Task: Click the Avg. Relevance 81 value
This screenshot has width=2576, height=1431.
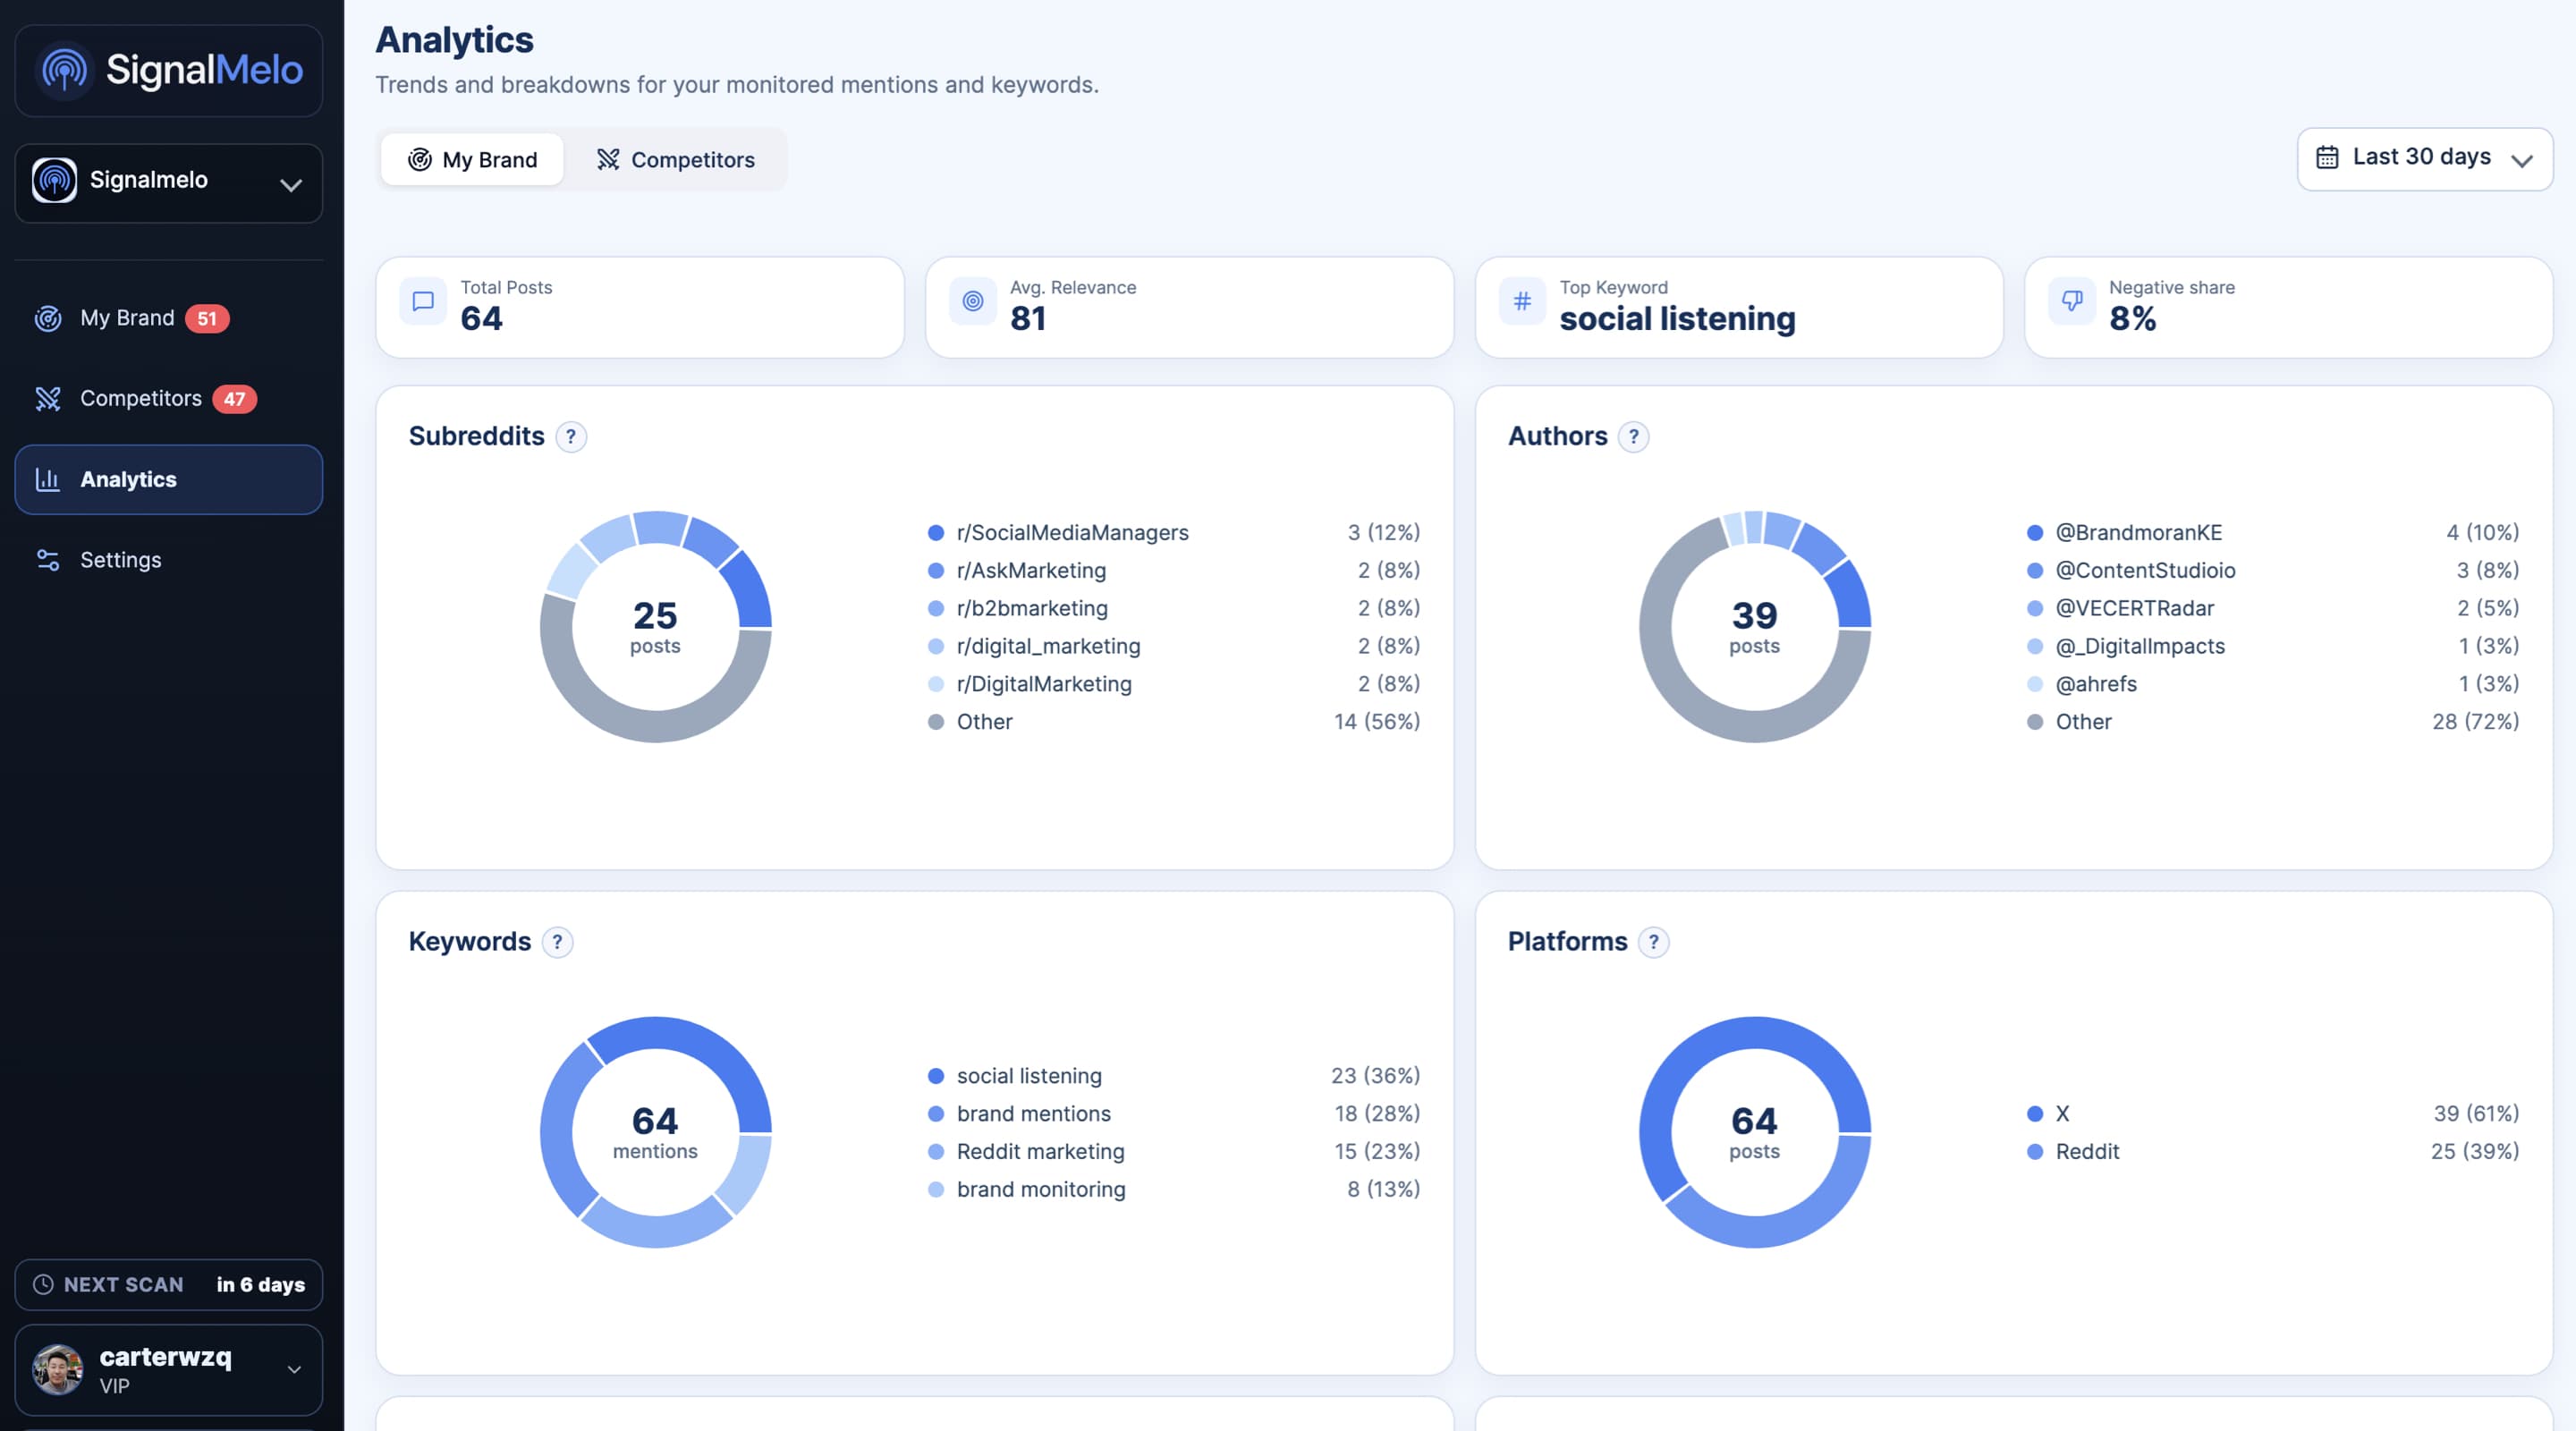Action: point(1027,319)
